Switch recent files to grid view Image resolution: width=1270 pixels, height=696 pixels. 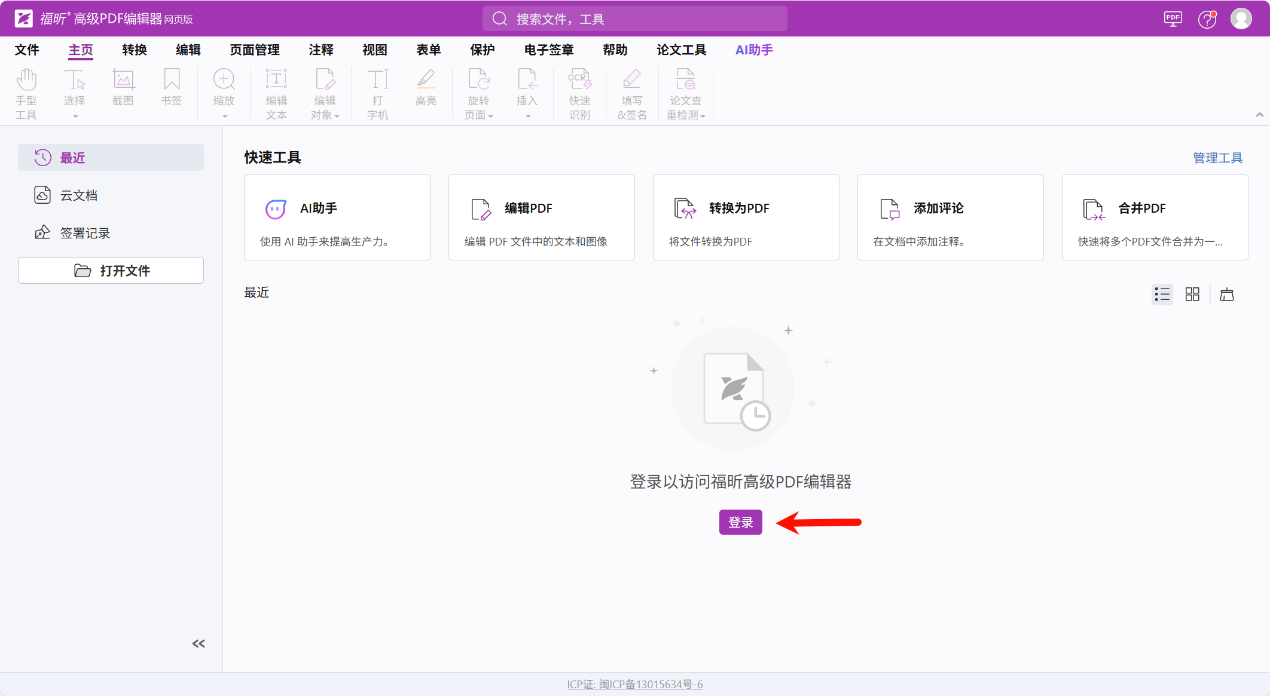pyautogui.click(x=1192, y=294)
